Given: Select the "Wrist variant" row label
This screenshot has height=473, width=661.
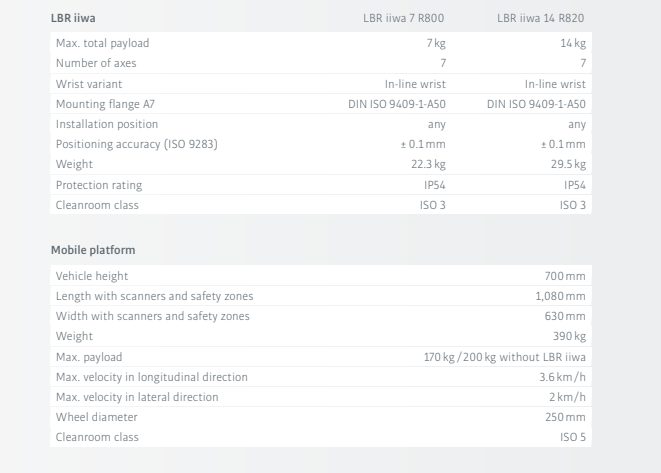Looking at the screenshot, I should point(88,84).
